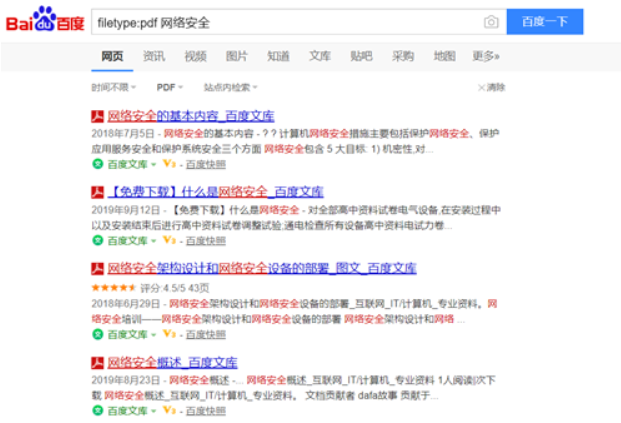The height and width of the screenshot is (423, 621).
Task: Open result 【免费下载】什么是网络安全_百度文库
Action: point(215,192)
